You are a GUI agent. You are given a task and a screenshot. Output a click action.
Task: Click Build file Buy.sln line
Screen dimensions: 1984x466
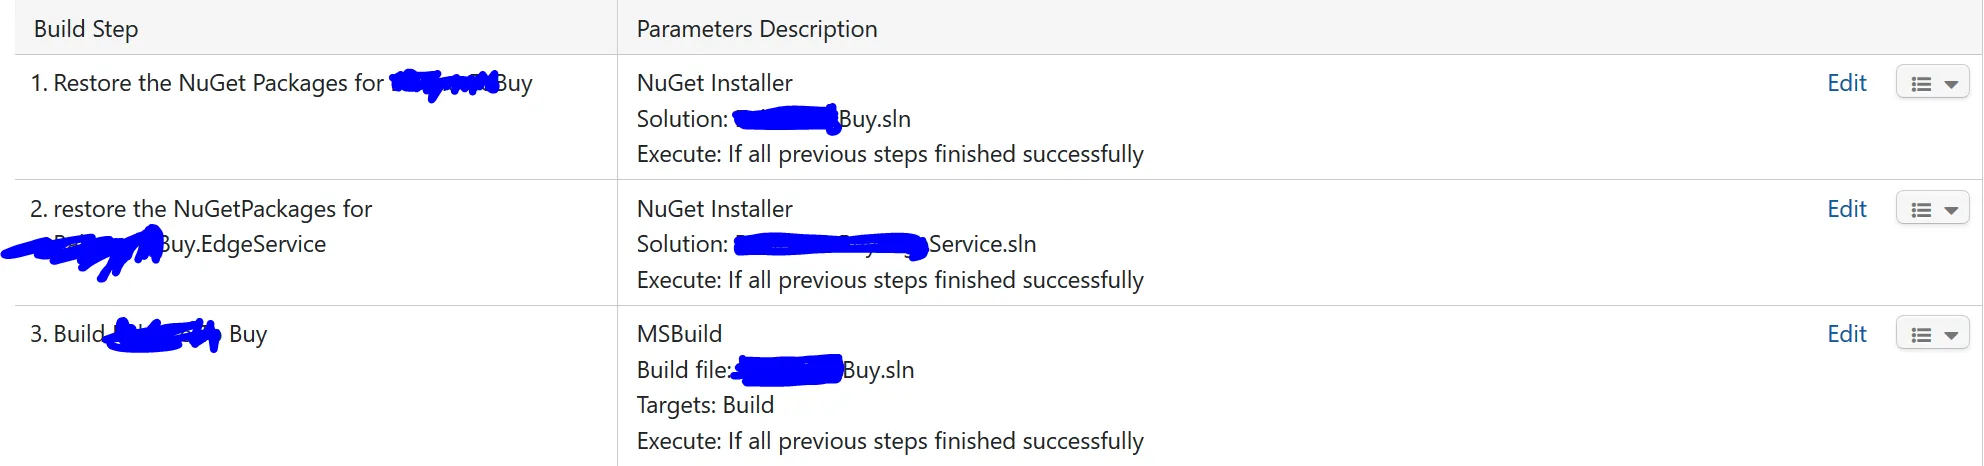877,370
